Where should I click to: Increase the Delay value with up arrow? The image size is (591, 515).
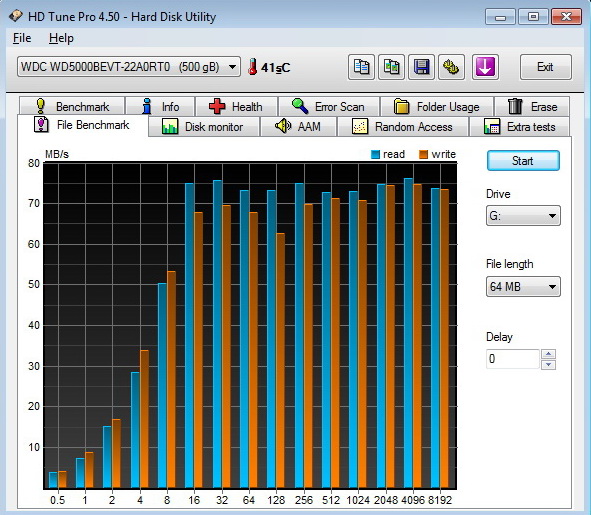tap(548, 354)
